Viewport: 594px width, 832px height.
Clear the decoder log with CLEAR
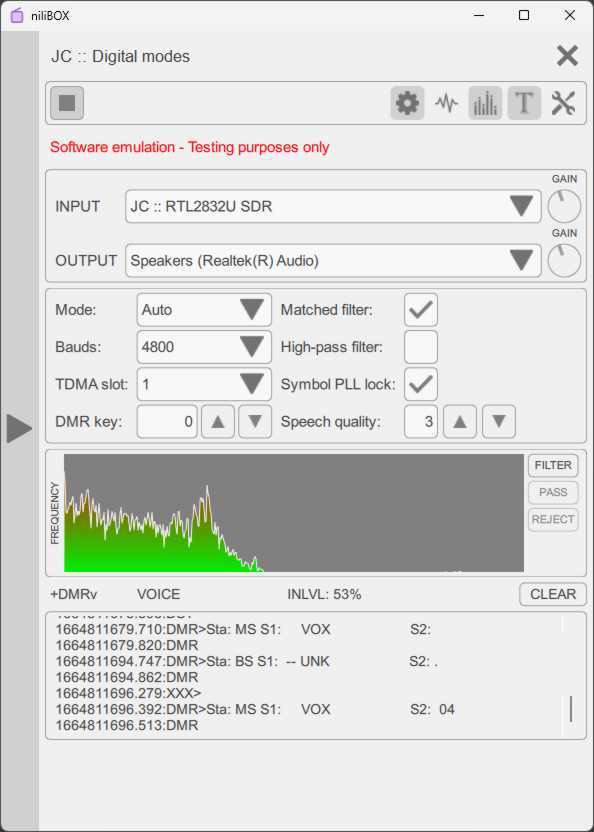(x=553, y=594)
